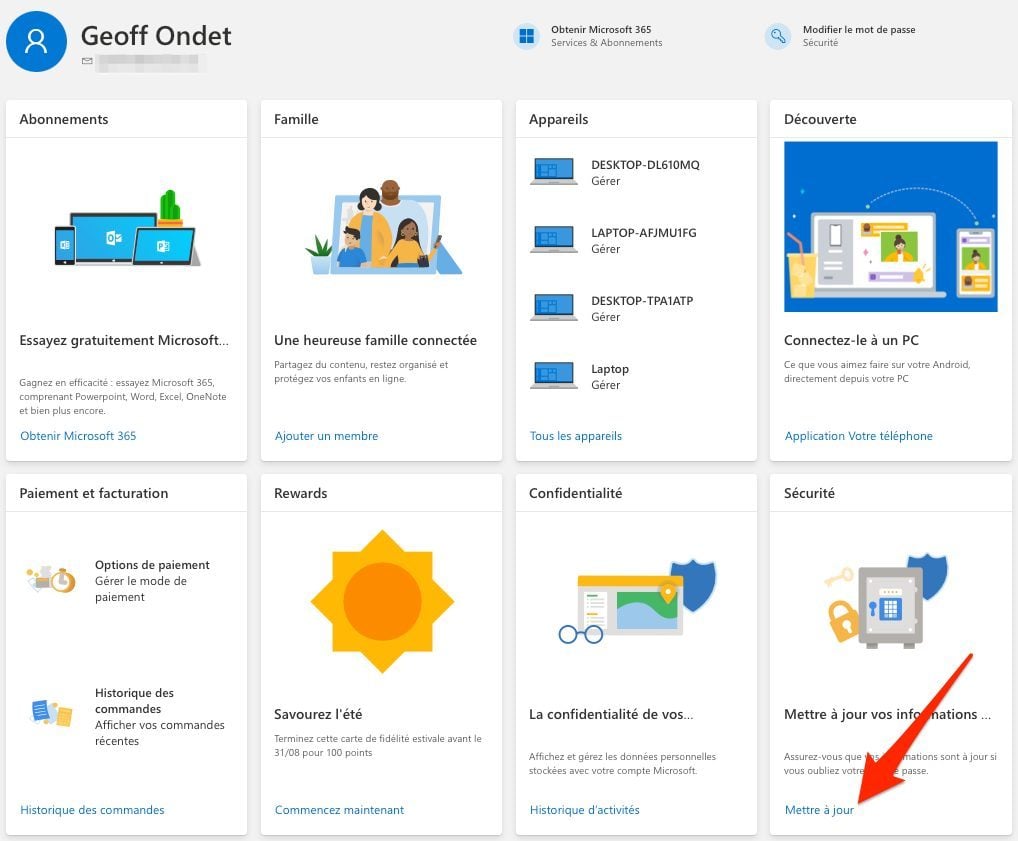
Task: Open Application Votre téléphone link
Action: pos(858,436)
